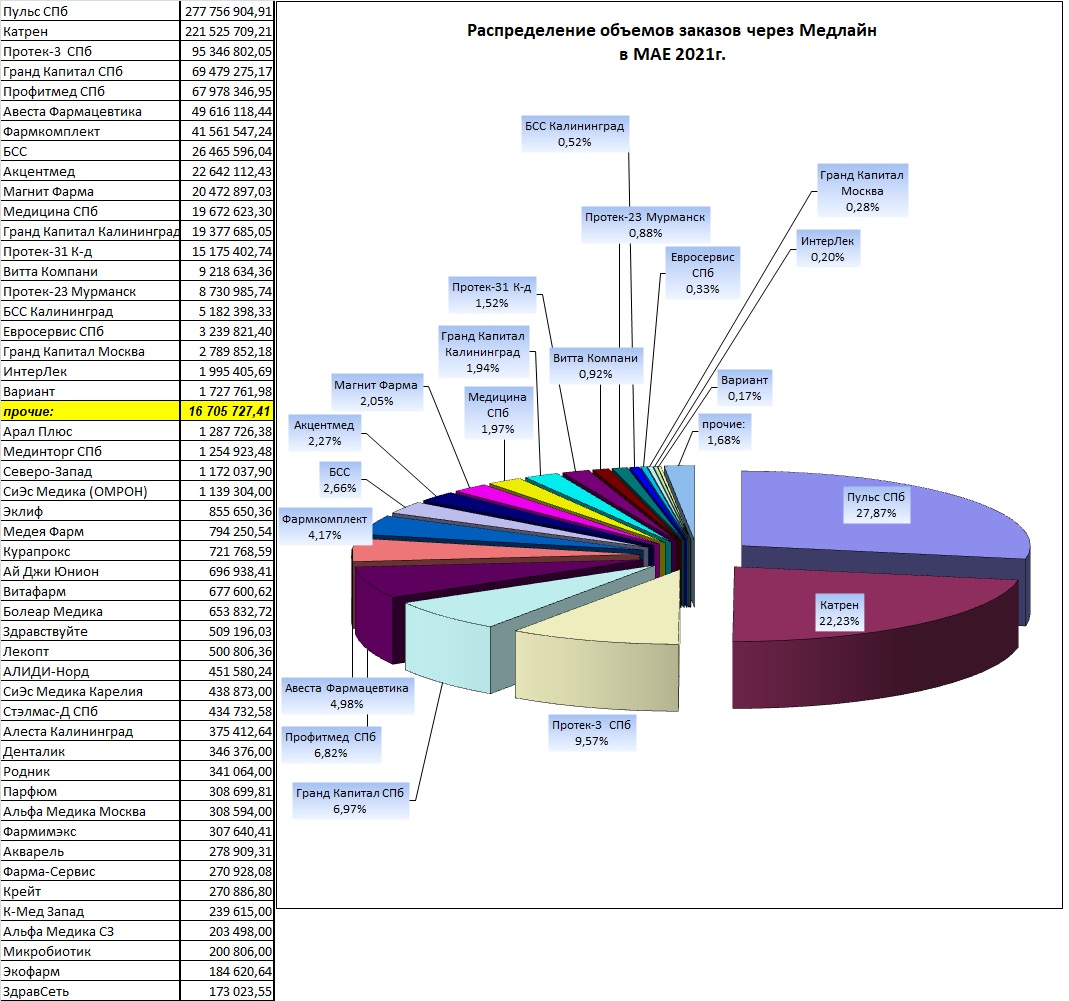The width and height of the screenshot is (1069, 1001).
Task: Select the Авеста Фармацевтика 4,98% label
Action: click(x=346, y=696)
